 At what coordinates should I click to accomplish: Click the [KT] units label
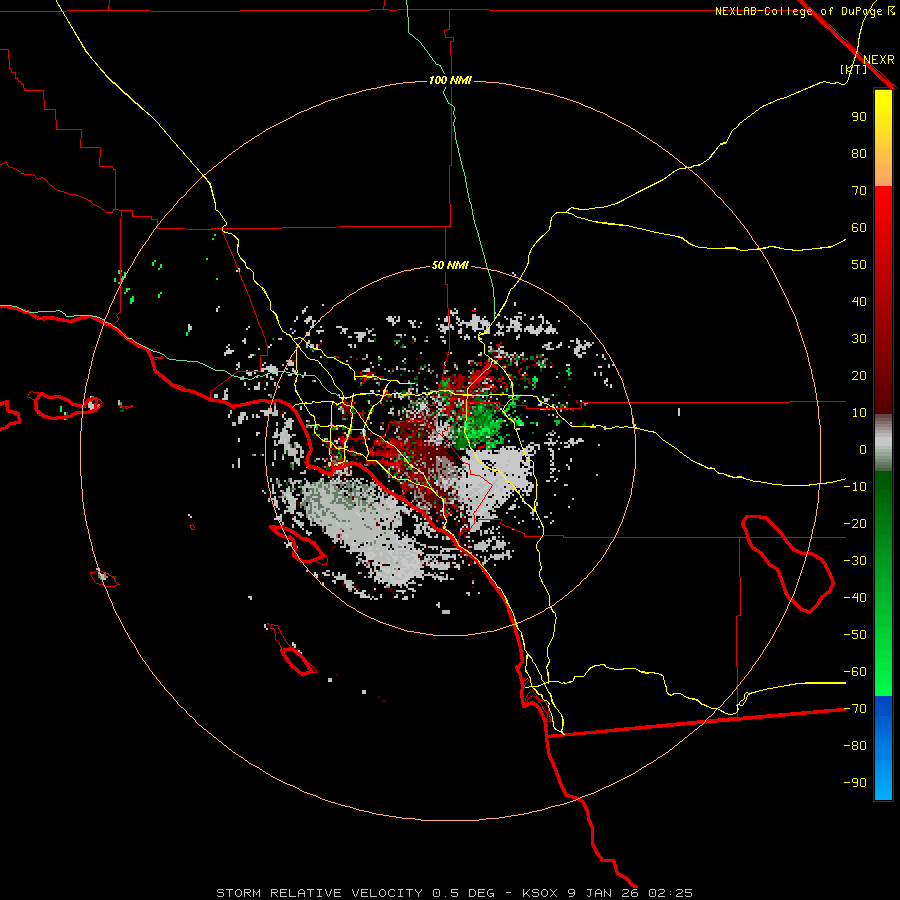coord(853,69)
